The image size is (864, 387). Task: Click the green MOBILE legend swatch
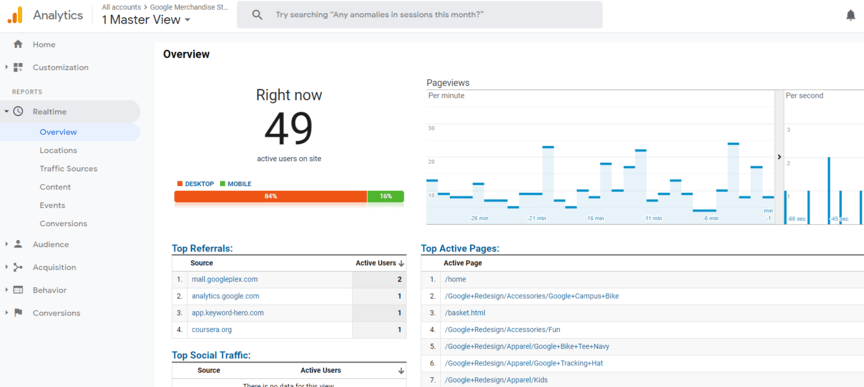223,184
